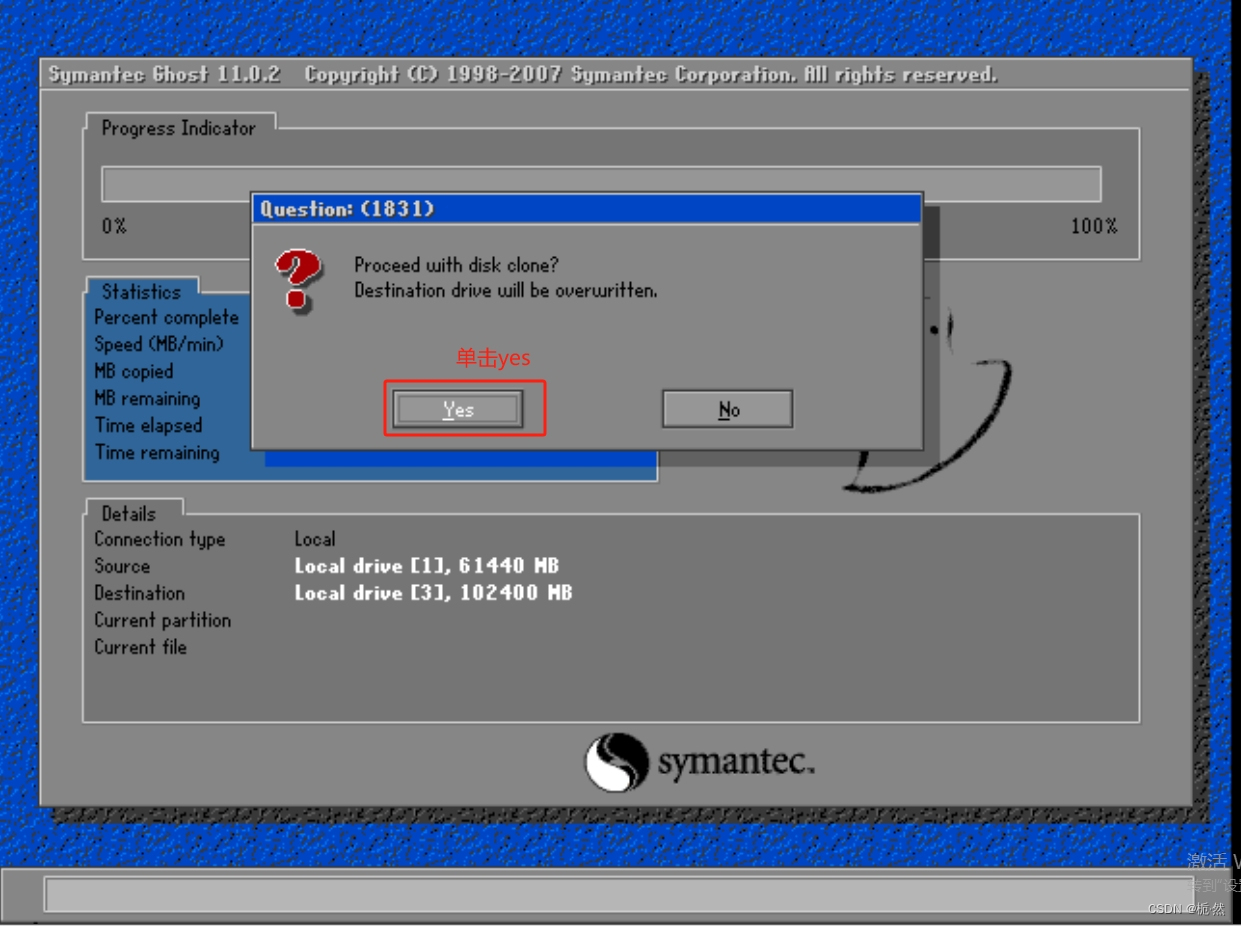Cancel disk clone with No button

(728, 410)
